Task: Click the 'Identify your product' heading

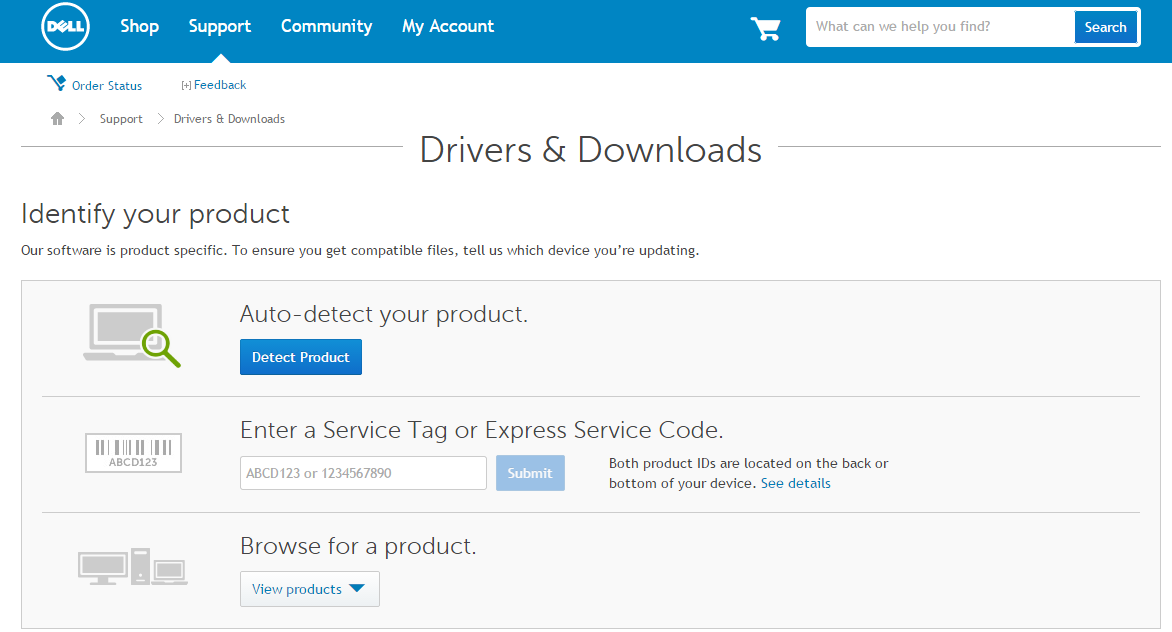Action: [x=155, y=214]
